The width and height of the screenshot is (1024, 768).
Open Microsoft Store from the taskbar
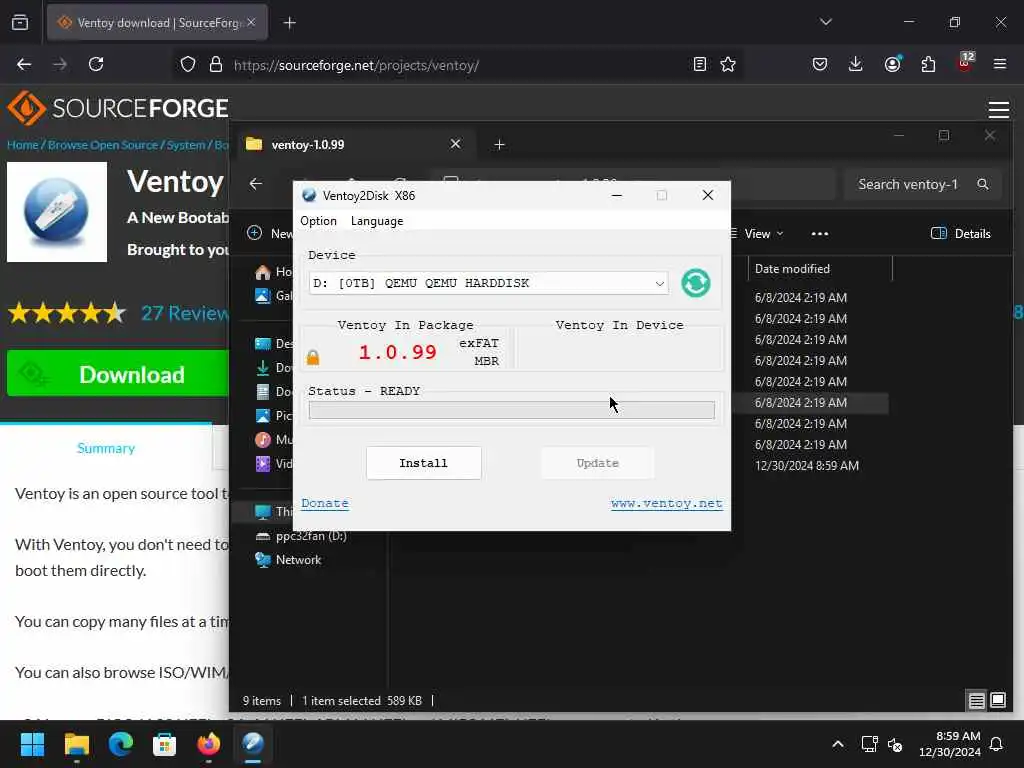click(165, 744)
